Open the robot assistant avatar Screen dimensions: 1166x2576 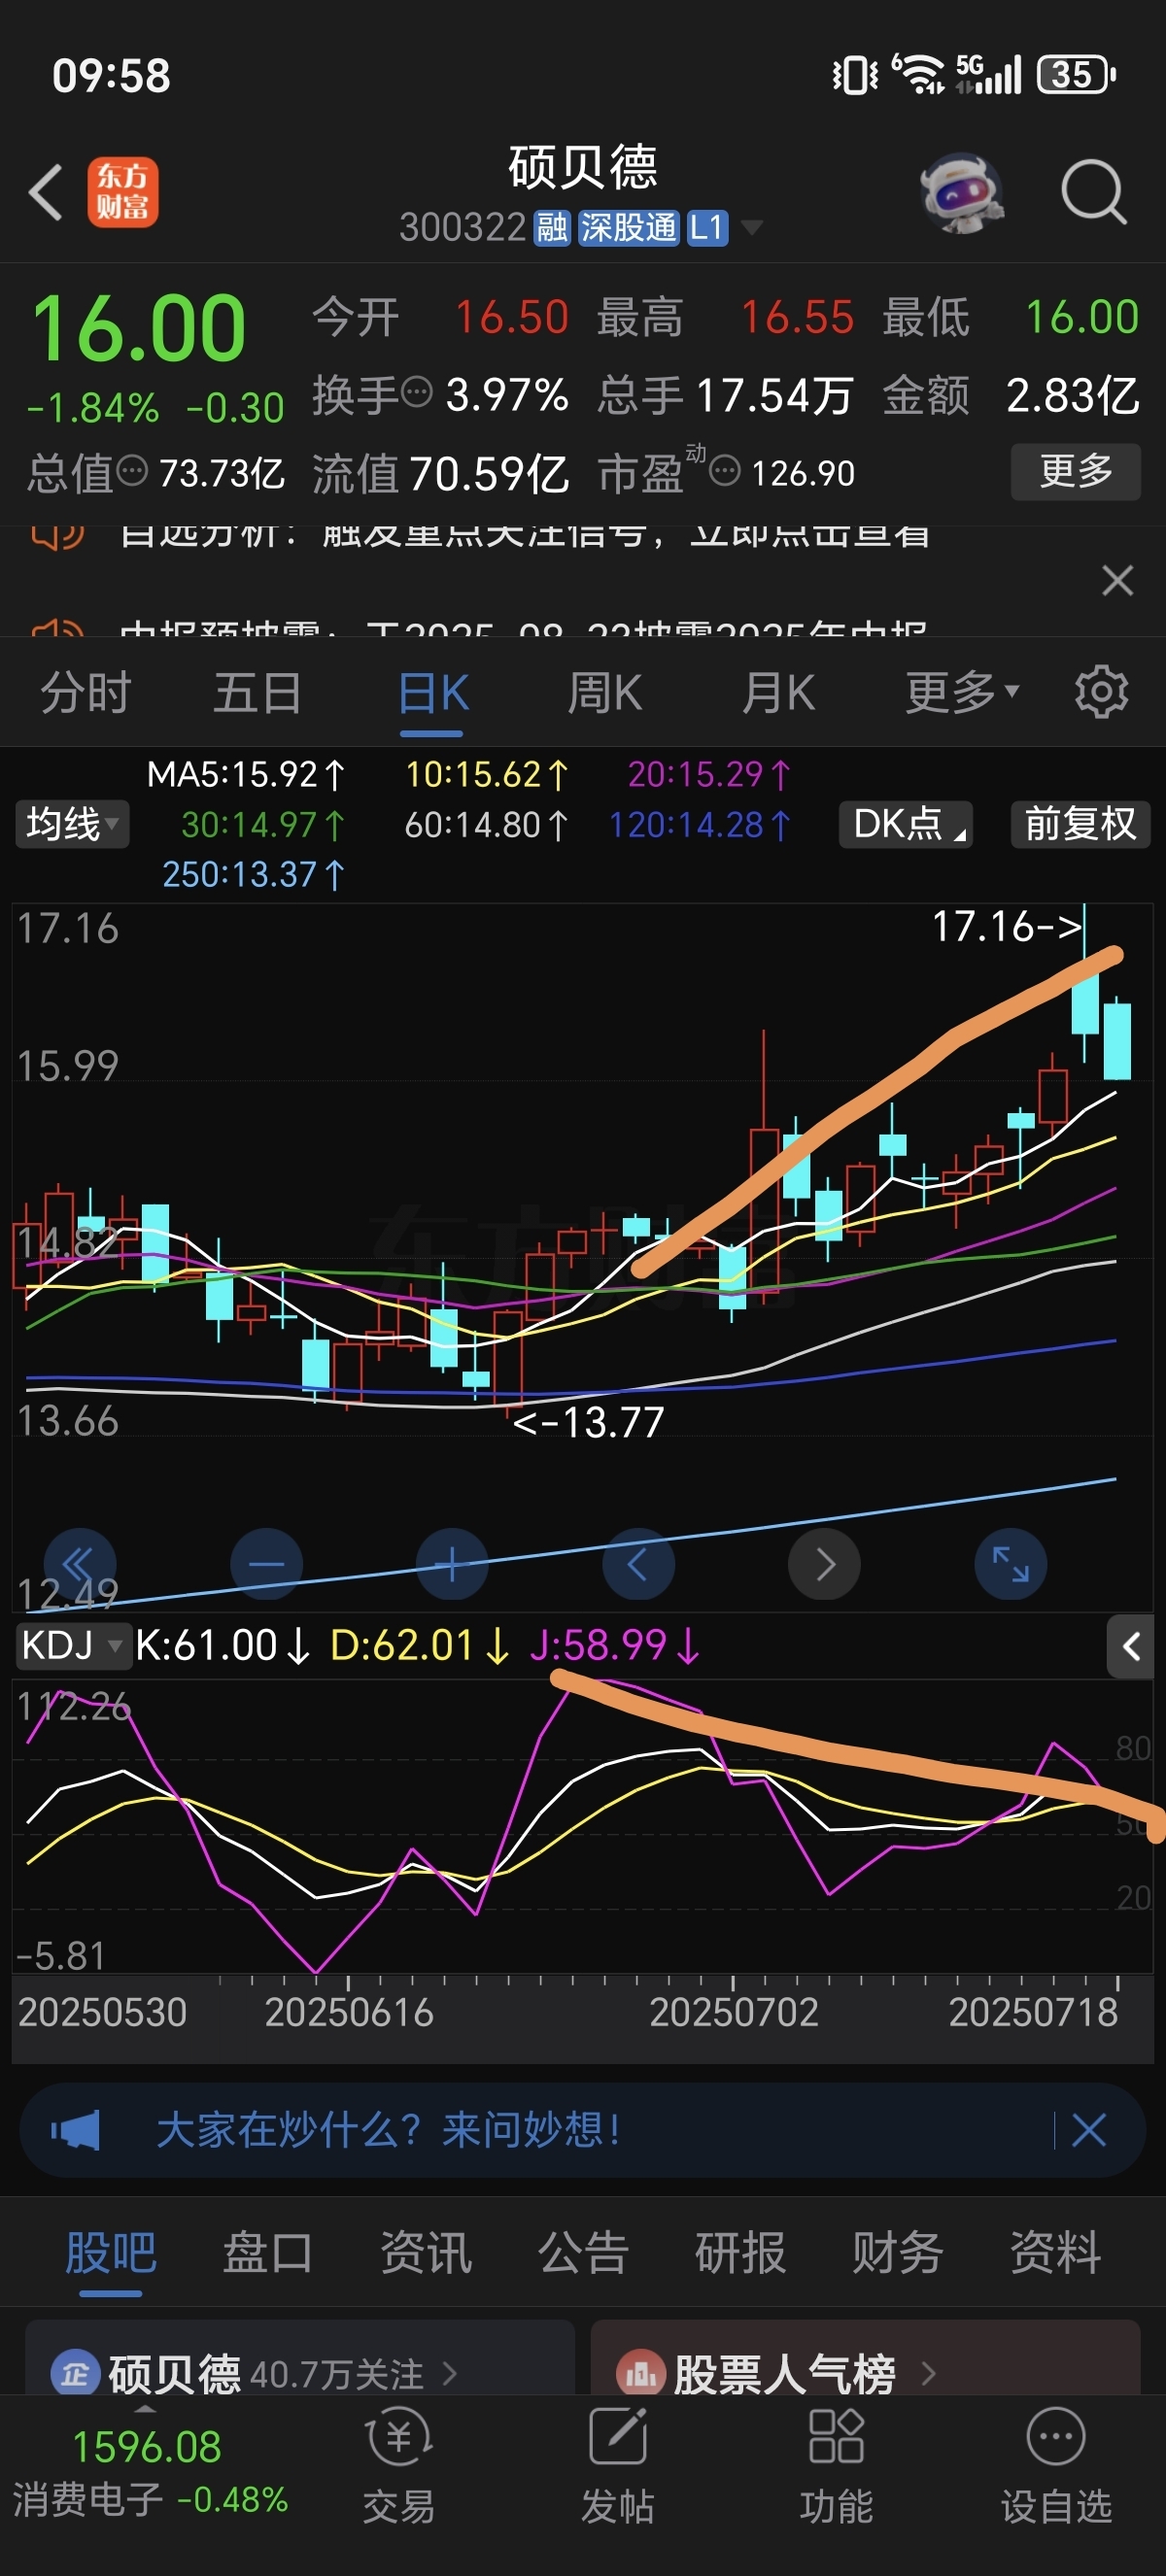coord(961,192)
